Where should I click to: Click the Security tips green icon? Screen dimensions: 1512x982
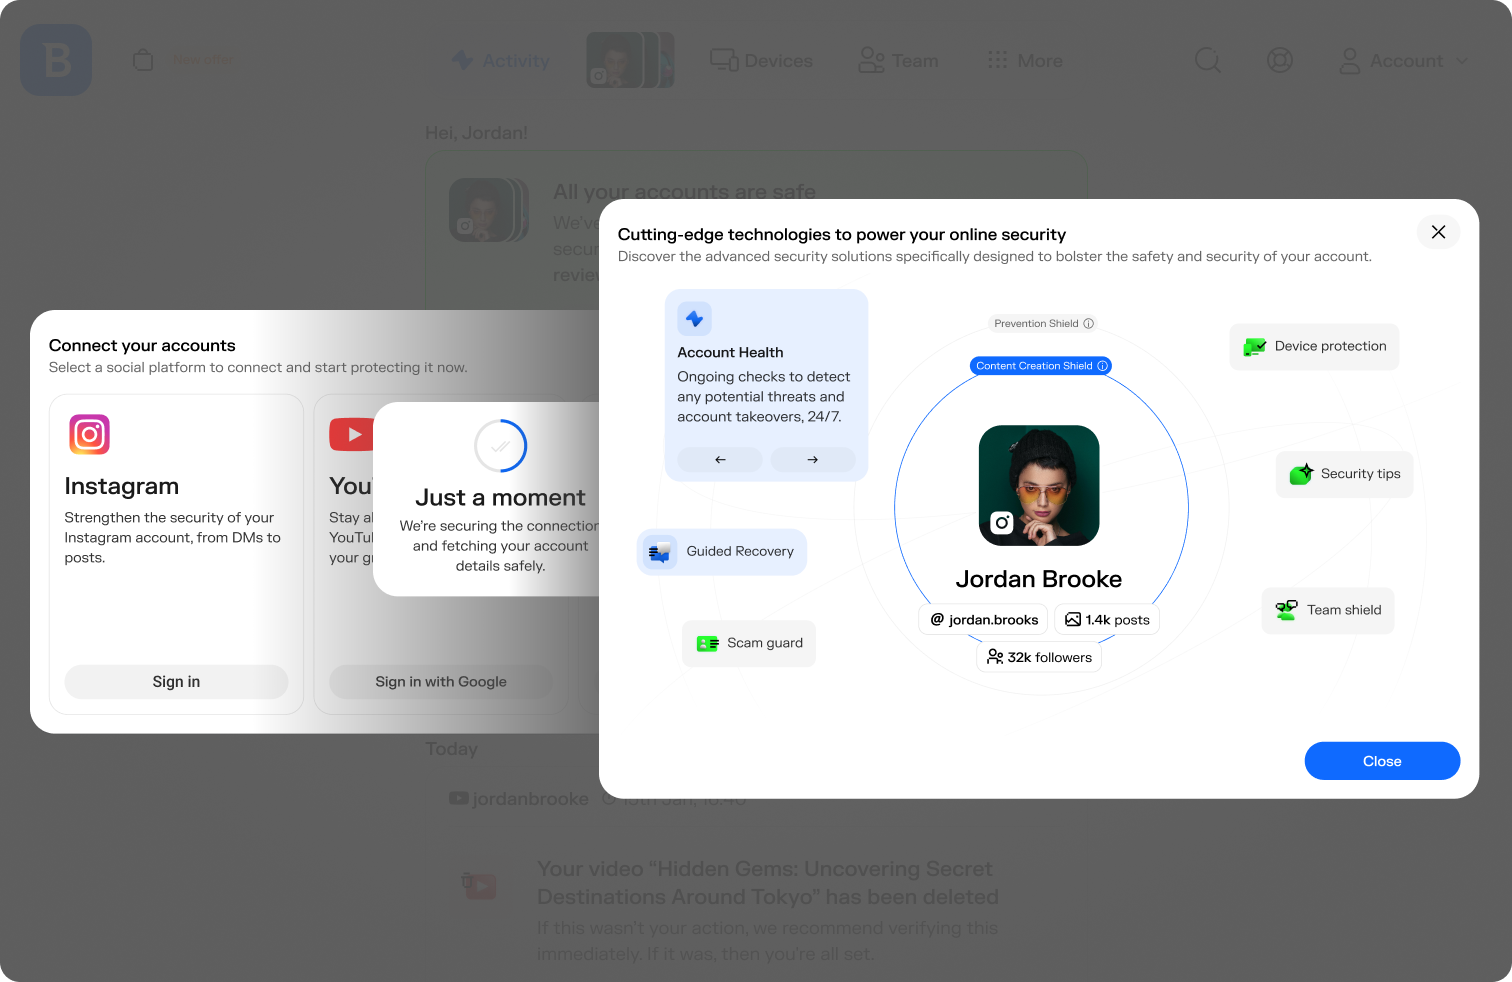point(1301,474)
